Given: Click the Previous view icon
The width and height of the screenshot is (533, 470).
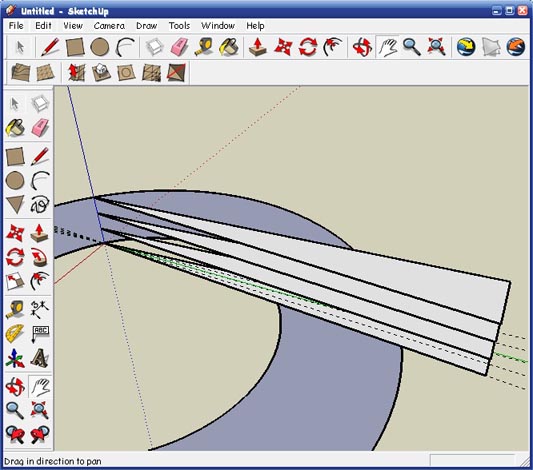Looking at the screenshot, I should pyautogui.click(x=15, y=435).
